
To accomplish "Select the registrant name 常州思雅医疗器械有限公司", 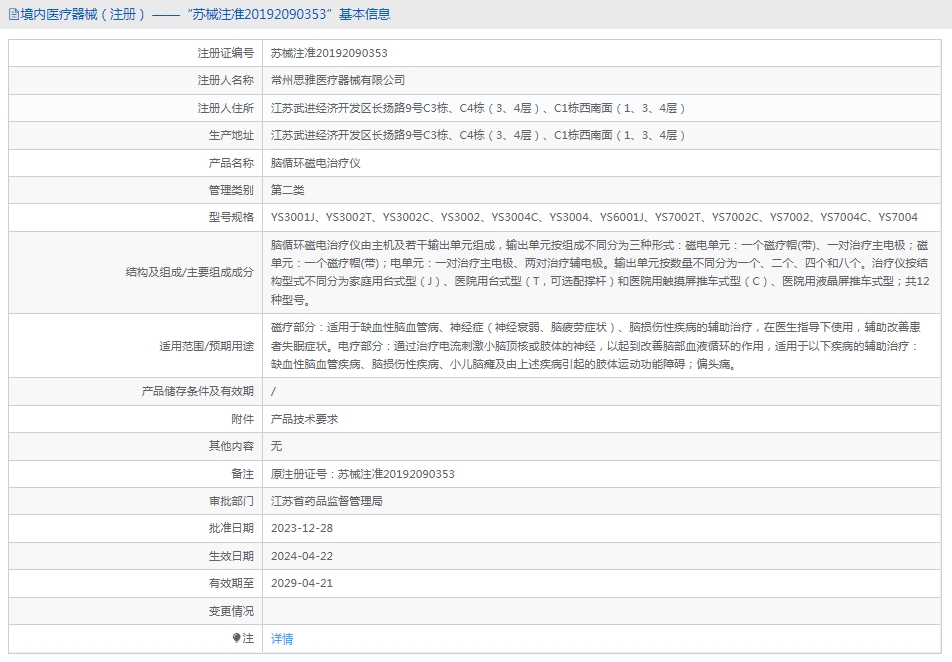I will [338, 80].
